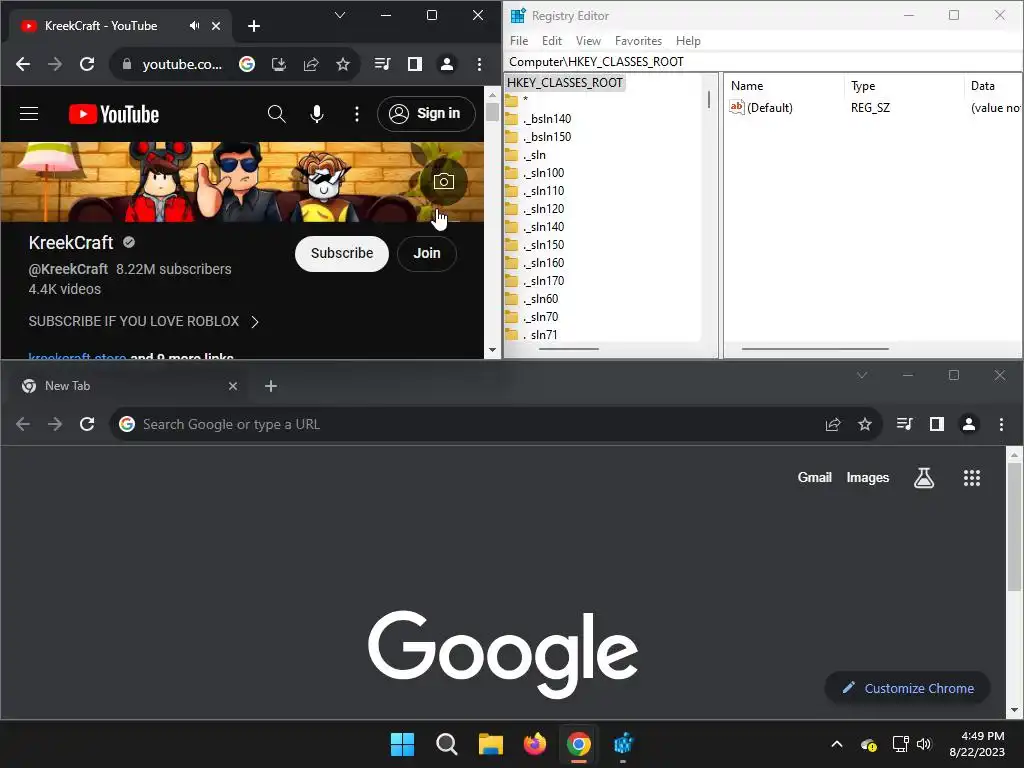1024x768 pixels.
Task: Open File menu in Registry Editor
Action: (519, 40)
